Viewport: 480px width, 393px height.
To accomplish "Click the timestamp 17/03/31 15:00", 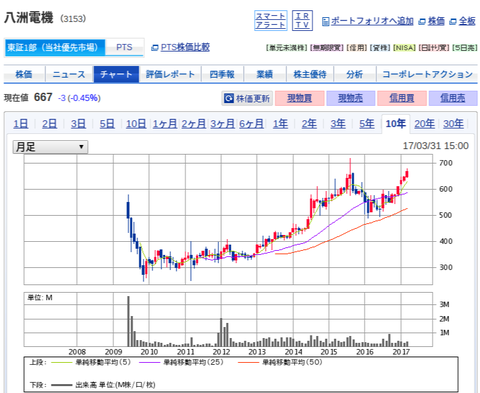I will pyautogui.click(x=436, y=146).
